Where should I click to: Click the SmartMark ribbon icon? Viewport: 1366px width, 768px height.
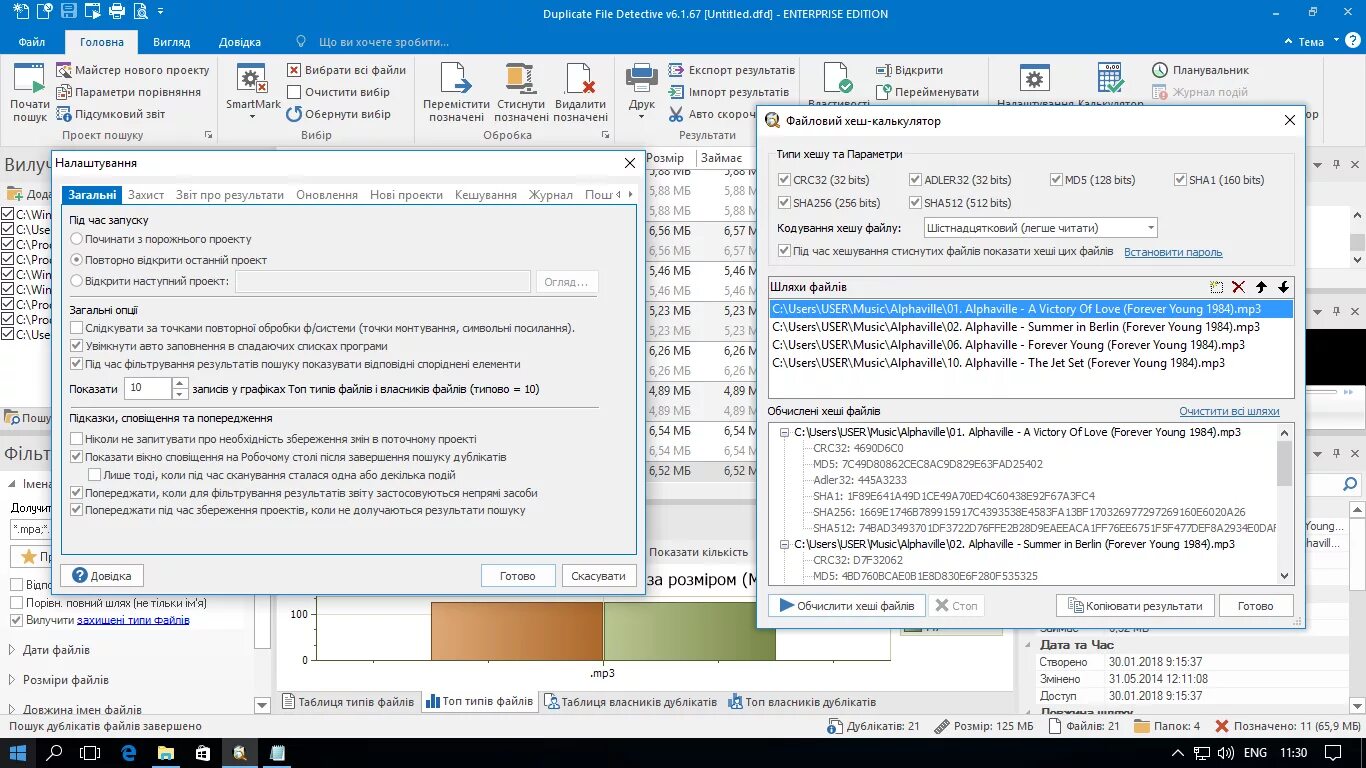(253, 80)
